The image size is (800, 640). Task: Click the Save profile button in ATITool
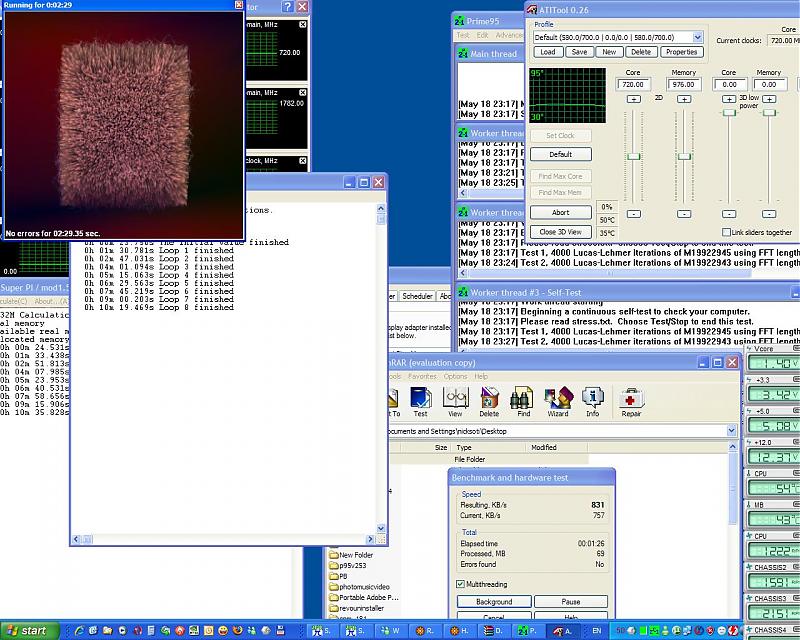click(x=579, y=52)
